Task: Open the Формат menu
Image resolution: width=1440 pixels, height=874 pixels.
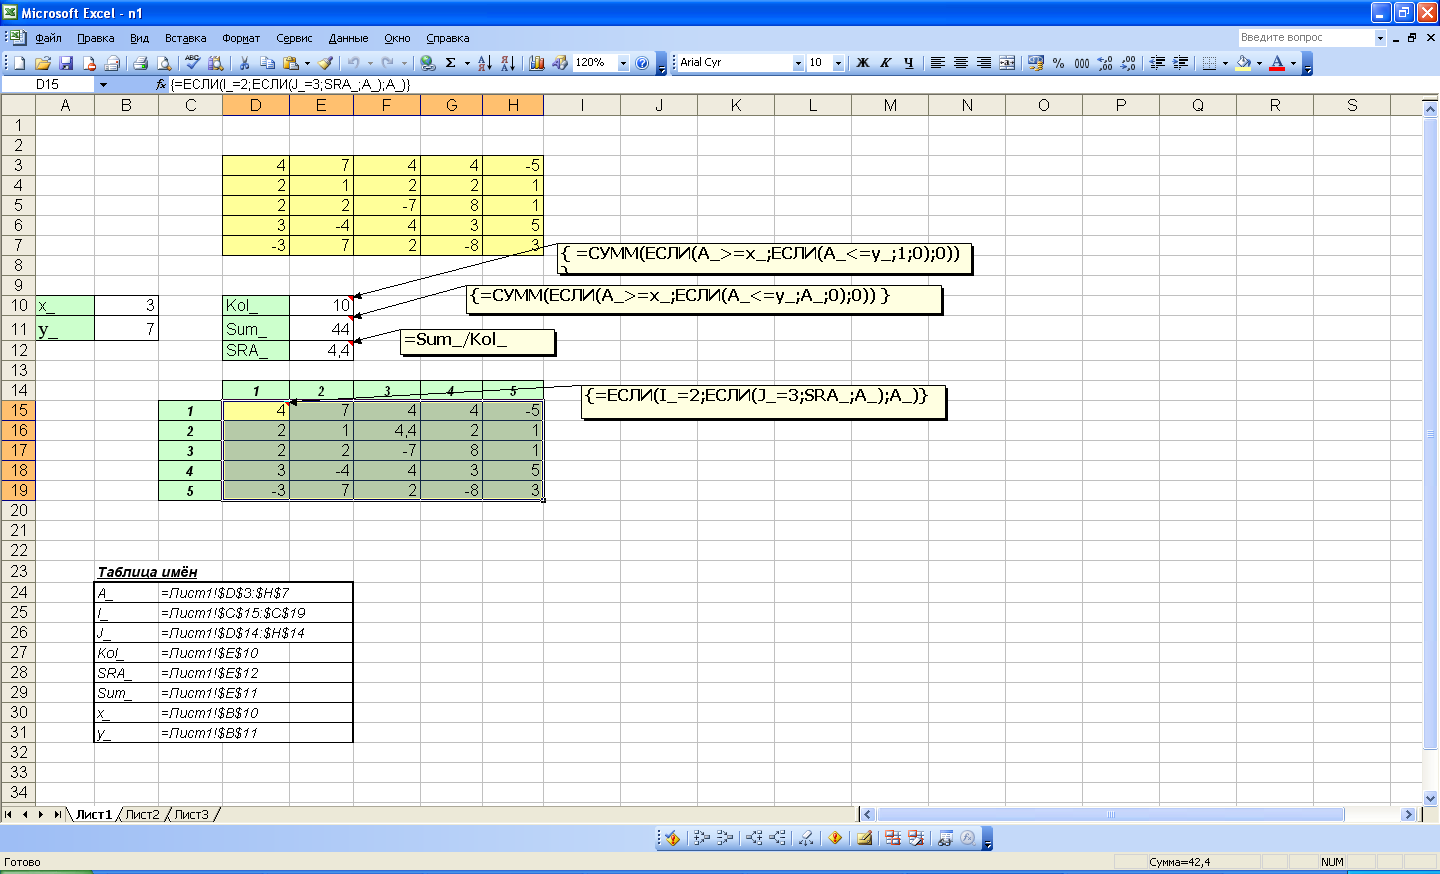Action: [241, 38]
